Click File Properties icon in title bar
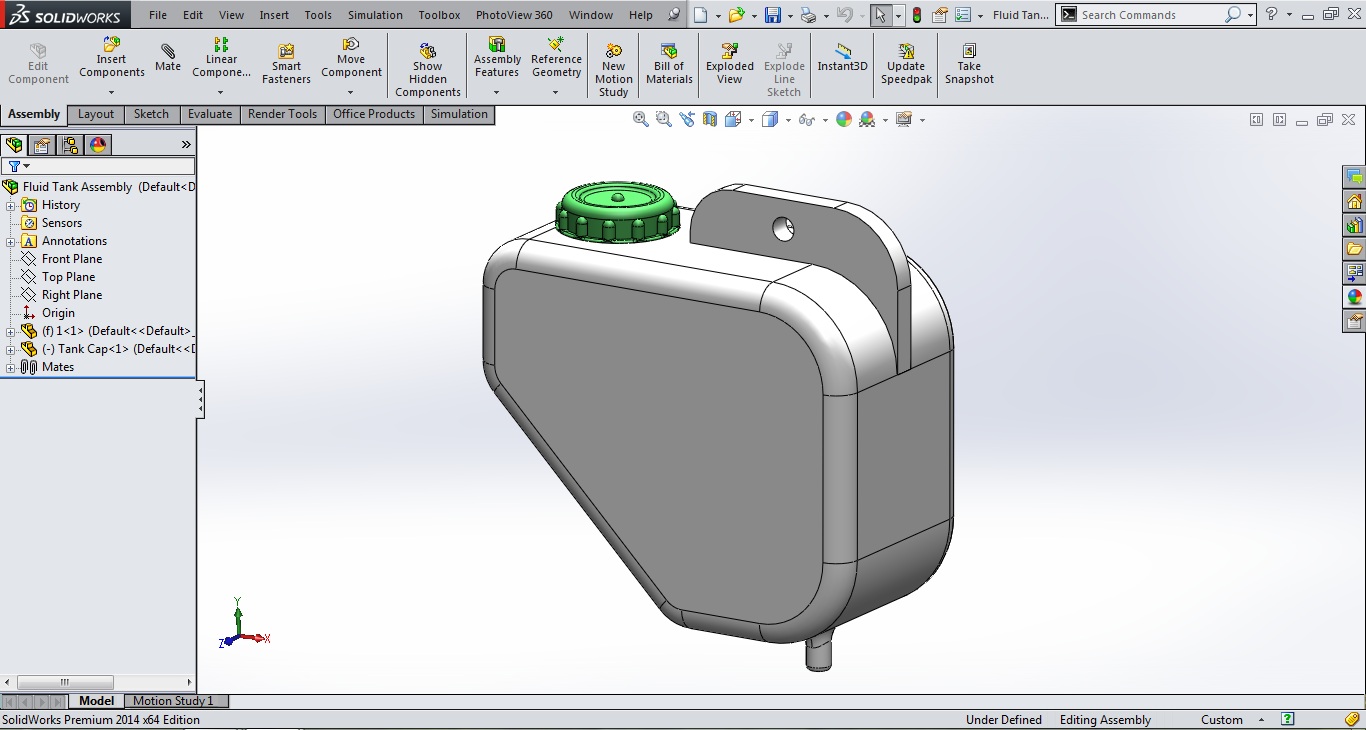The image size is (1366, 730). click(x=940, y=15)
